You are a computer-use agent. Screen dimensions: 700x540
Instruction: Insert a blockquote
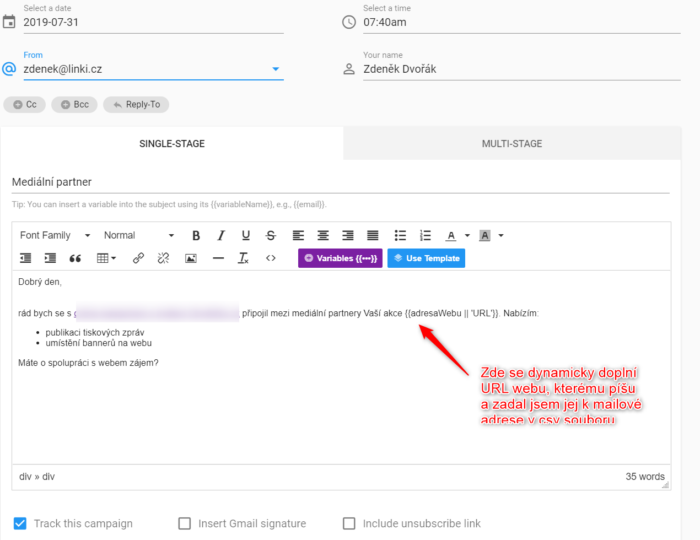click(x=75, y=258)
